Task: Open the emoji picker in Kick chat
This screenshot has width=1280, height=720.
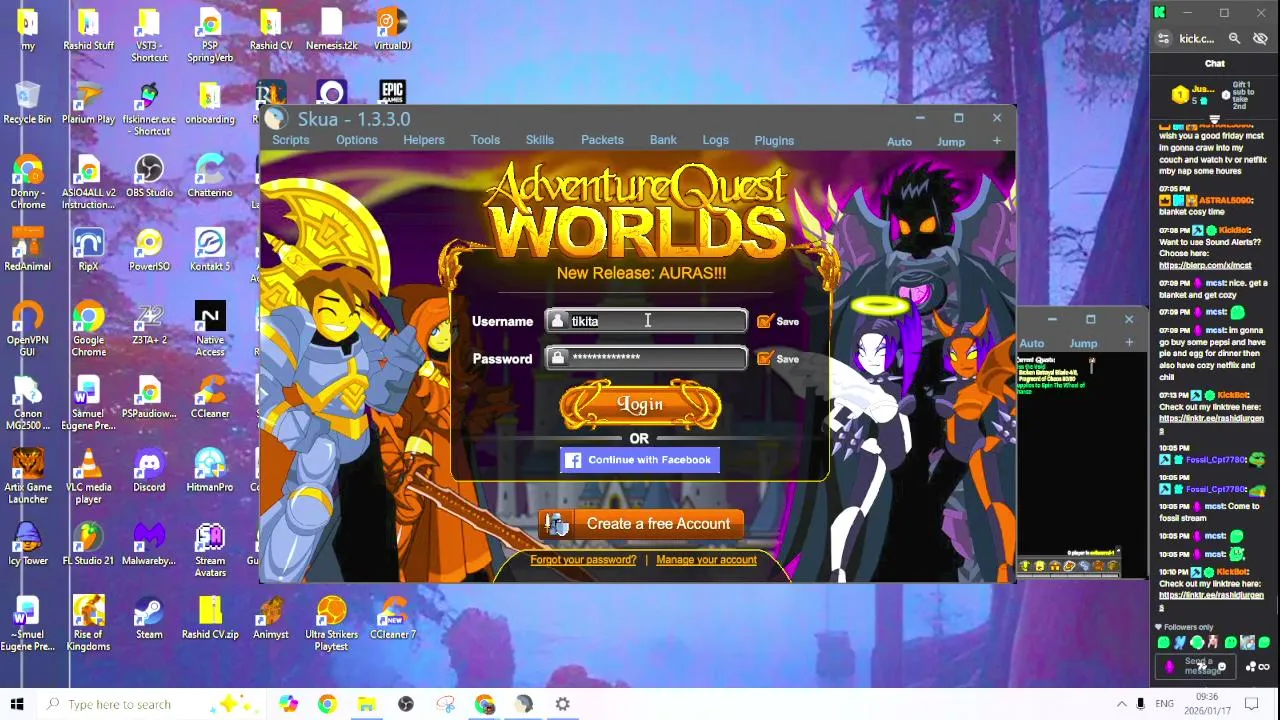Action: click(1222, 667)
